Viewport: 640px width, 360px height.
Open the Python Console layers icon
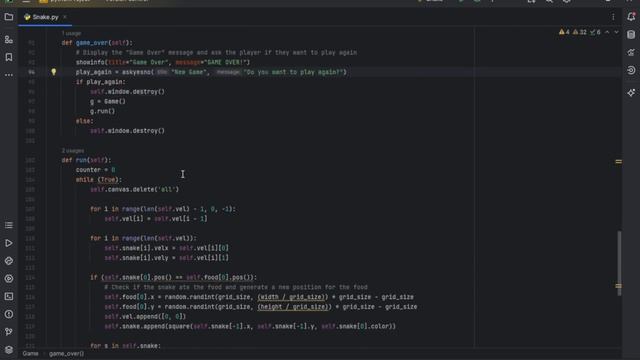(9, 350)
